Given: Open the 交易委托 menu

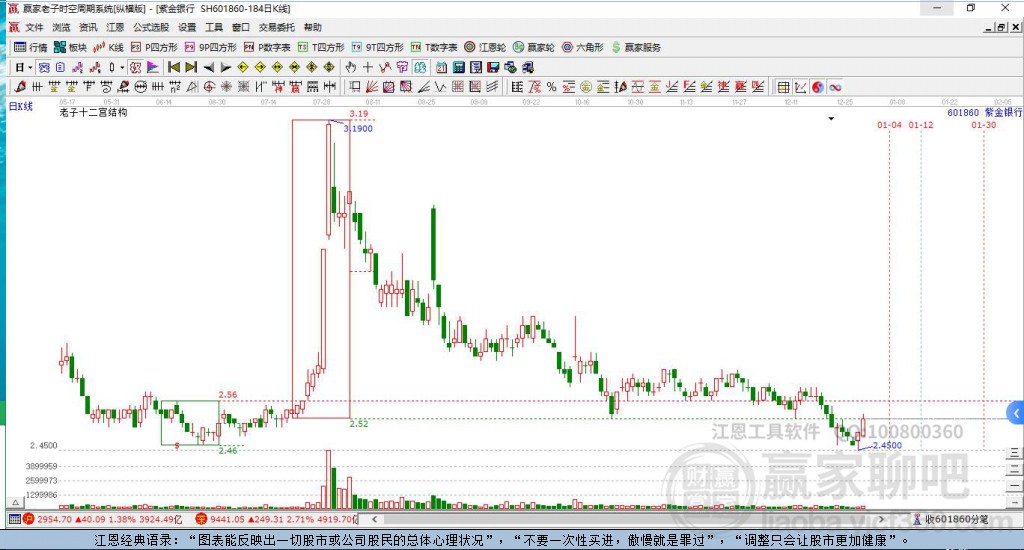Looking at the screenshot, I should point(276,27).
